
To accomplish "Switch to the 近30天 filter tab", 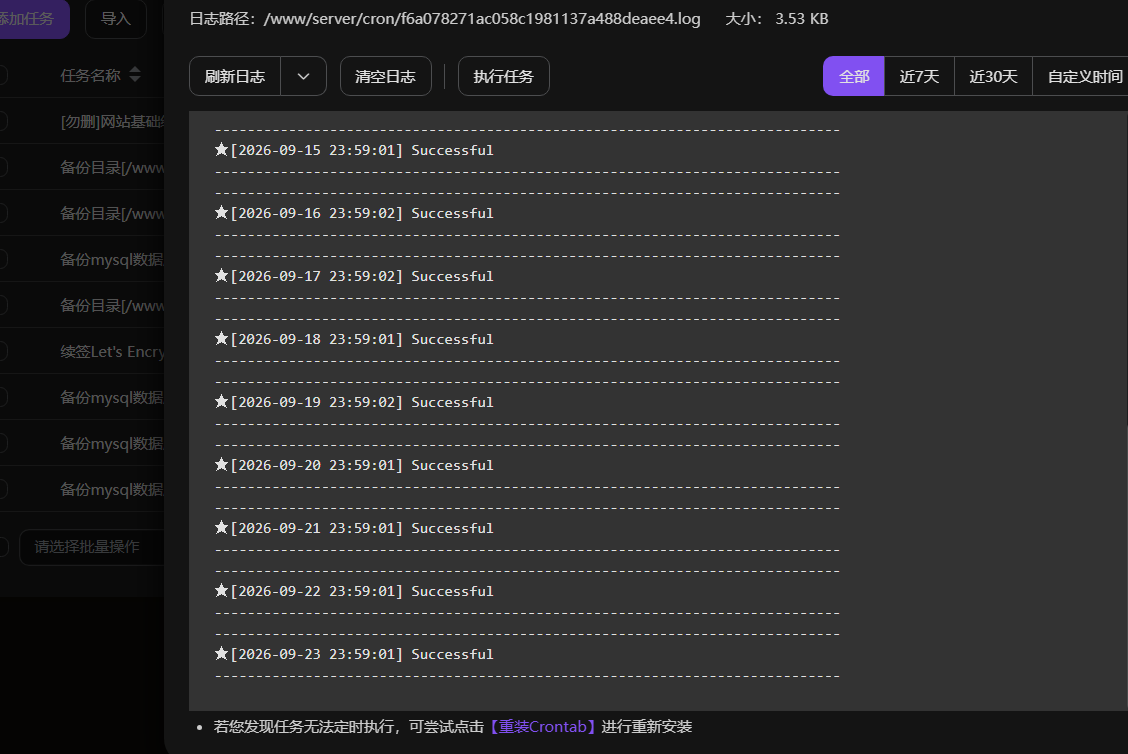I will pos(993,76).
